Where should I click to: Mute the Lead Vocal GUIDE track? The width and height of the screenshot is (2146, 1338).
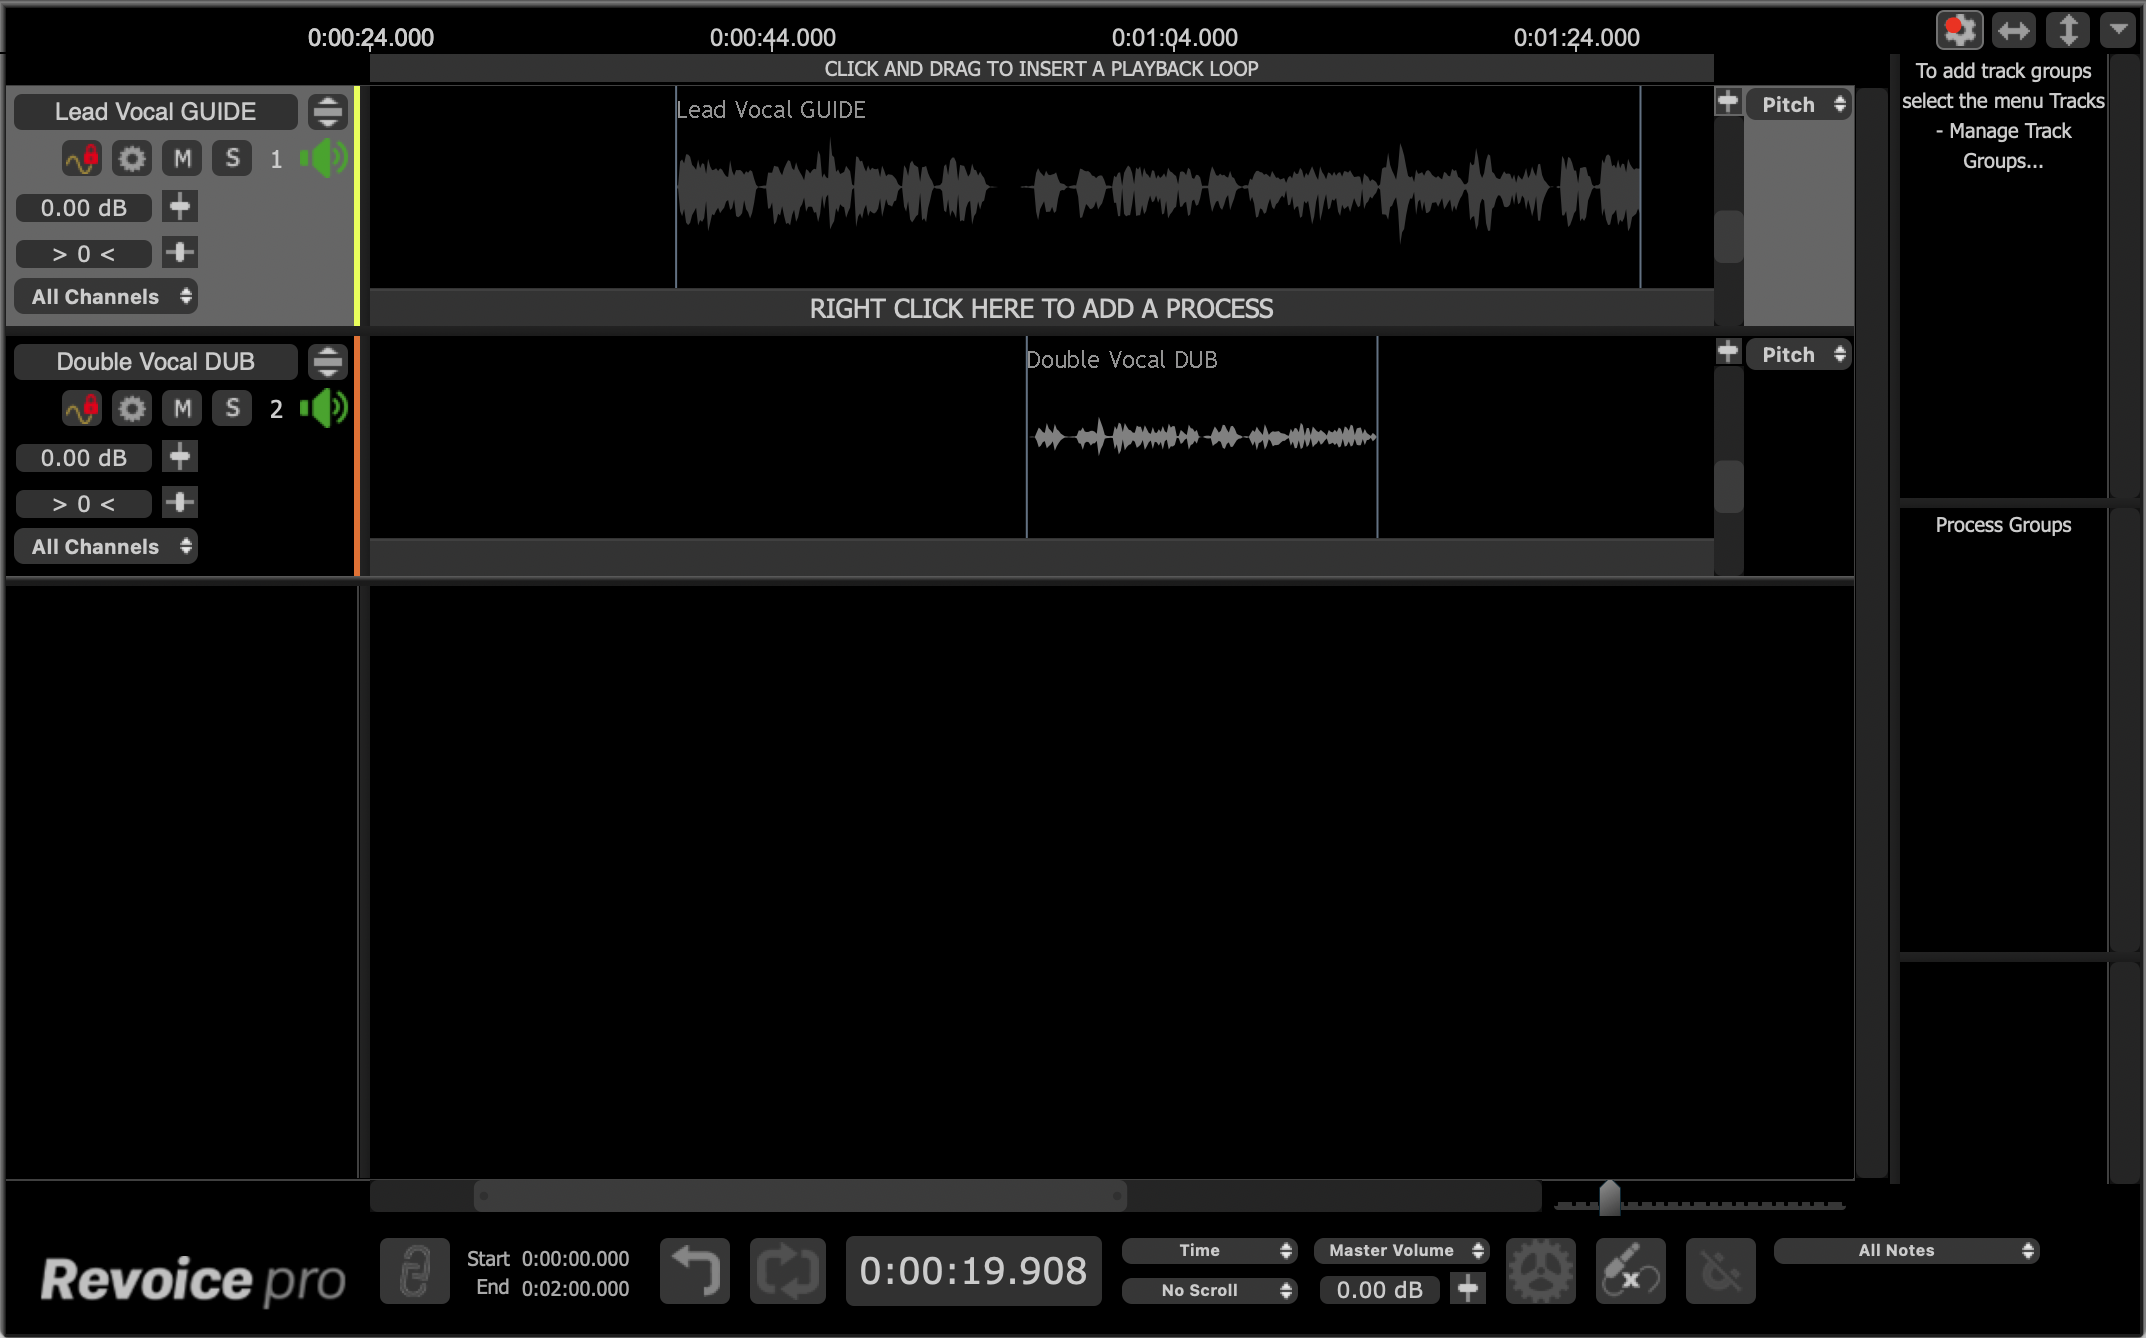(182, 158)
